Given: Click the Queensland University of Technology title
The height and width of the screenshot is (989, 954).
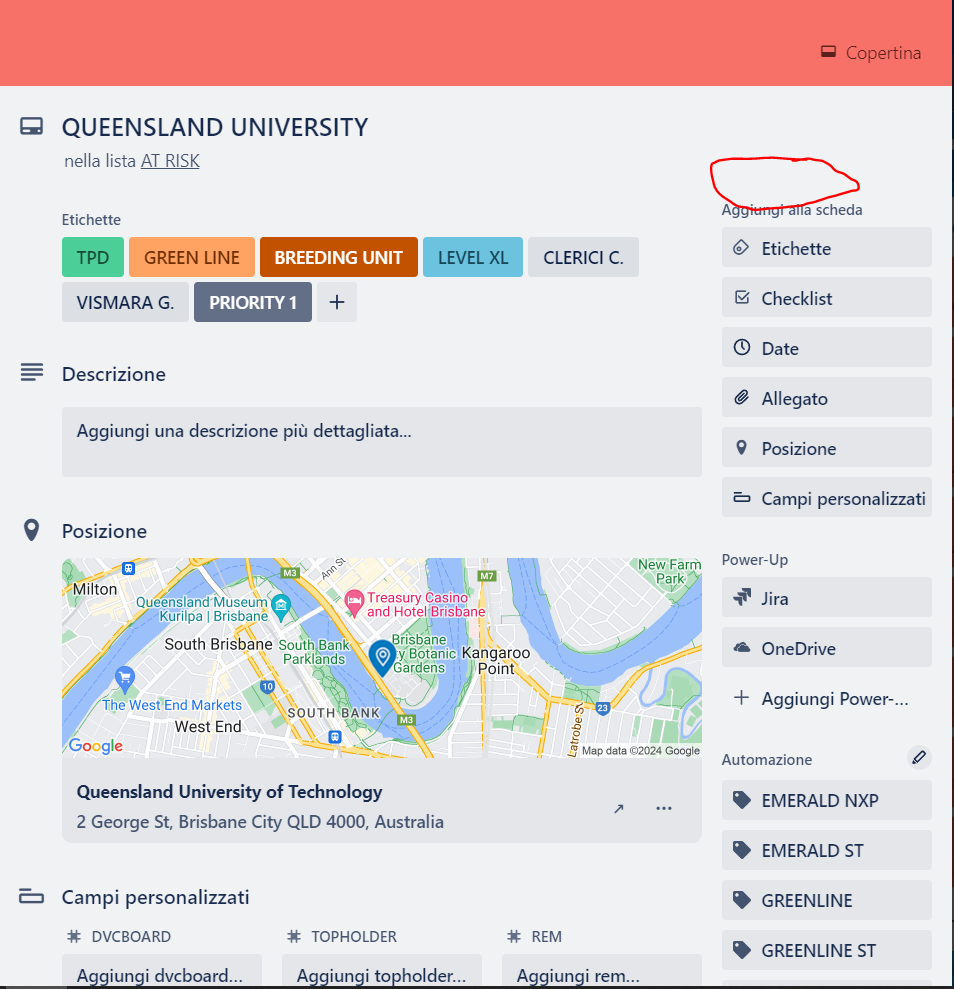Looking at the screenshot, I should click(x=230, y=792).
